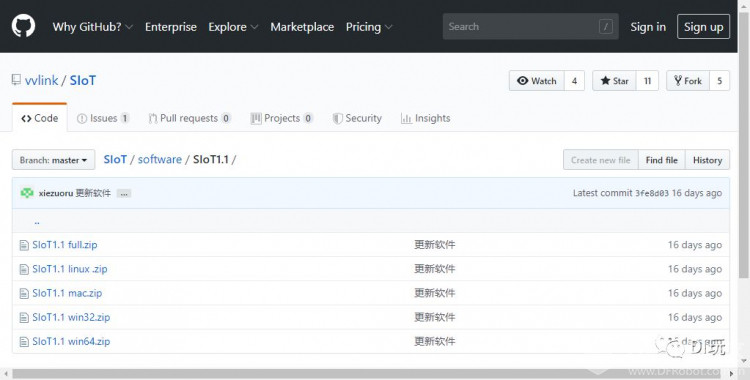Select the Code tab
This screenshot has width=750, height=380.
click(x=40, y=118)
